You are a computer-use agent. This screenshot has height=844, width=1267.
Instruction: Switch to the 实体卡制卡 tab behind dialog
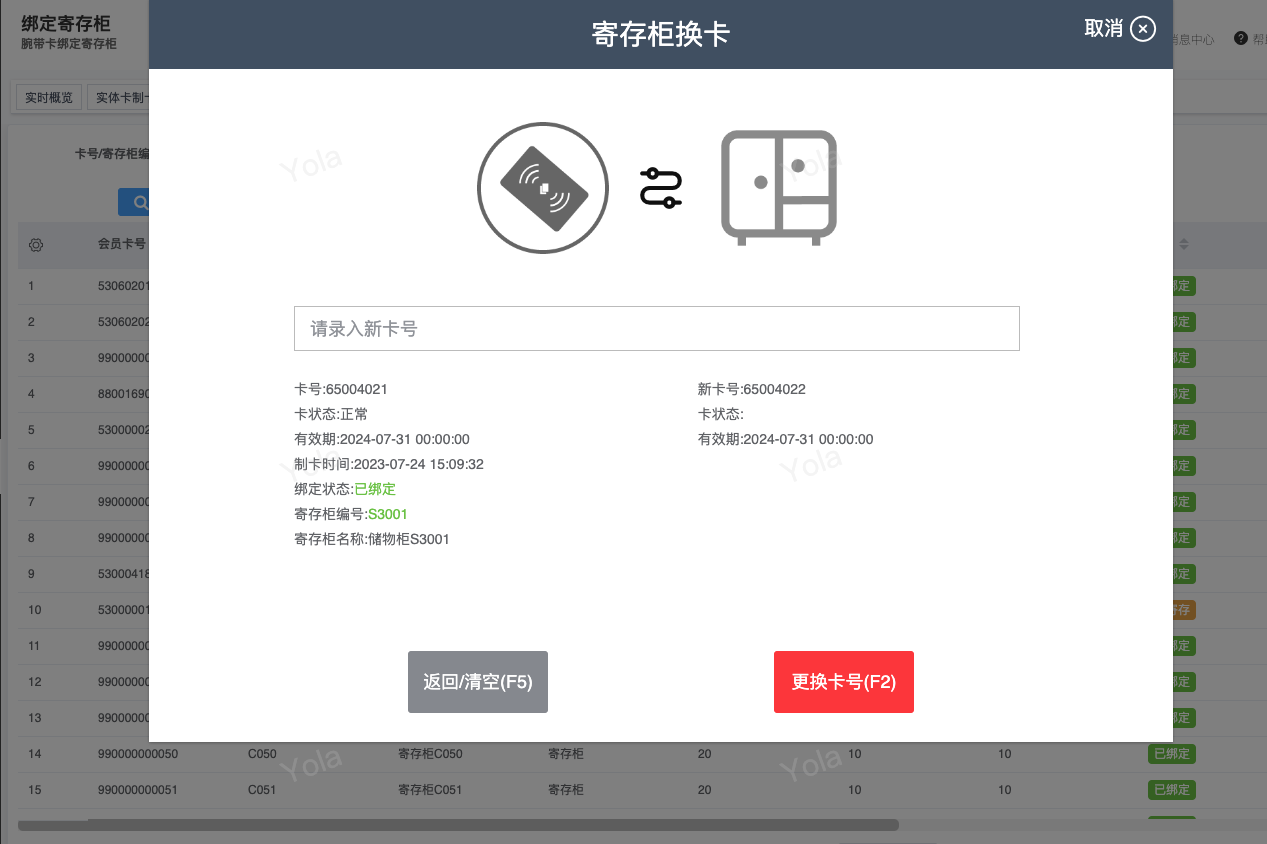(118, 98)
